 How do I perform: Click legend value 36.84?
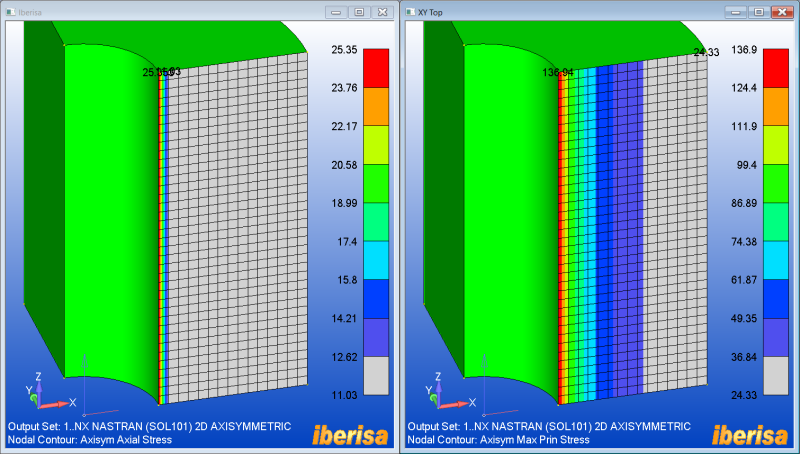[744, 357]
